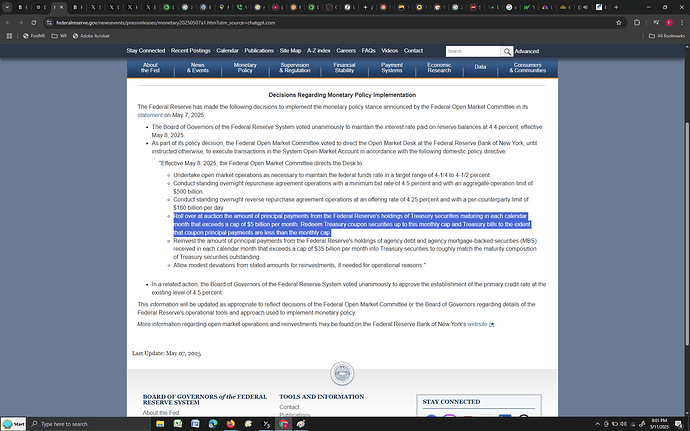Bookmark this page with the star icon

(619, 23)
